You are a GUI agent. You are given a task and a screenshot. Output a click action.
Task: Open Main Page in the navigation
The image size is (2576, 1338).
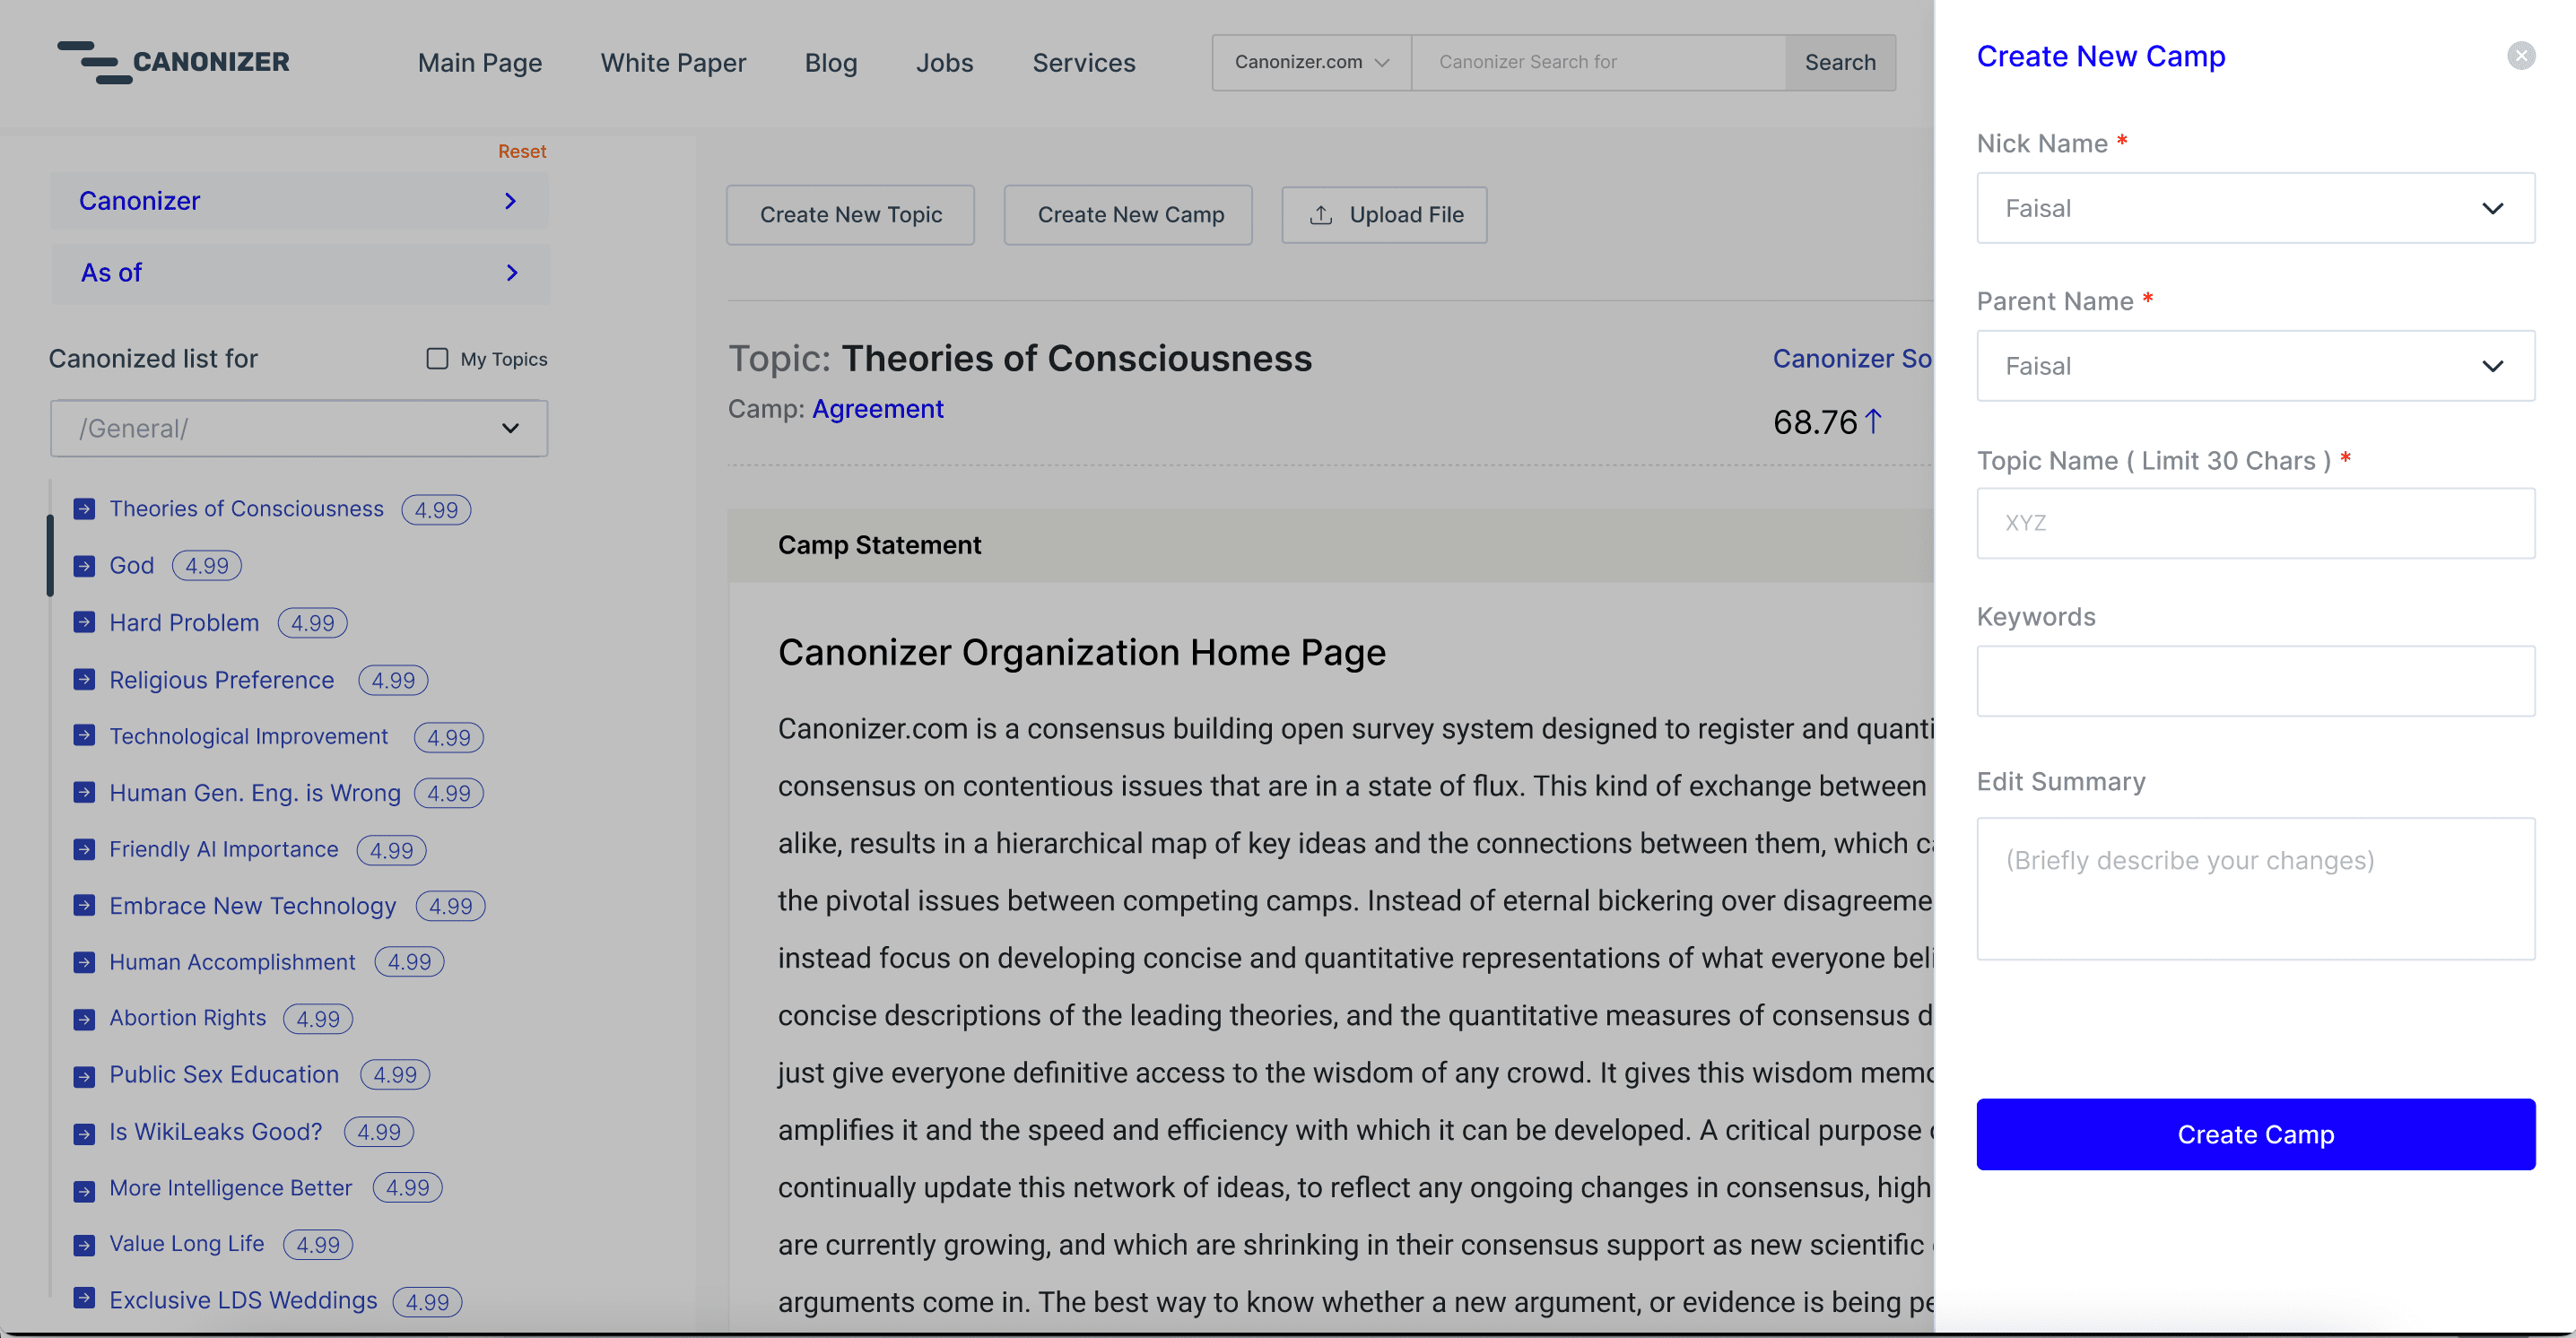point(480,63)
